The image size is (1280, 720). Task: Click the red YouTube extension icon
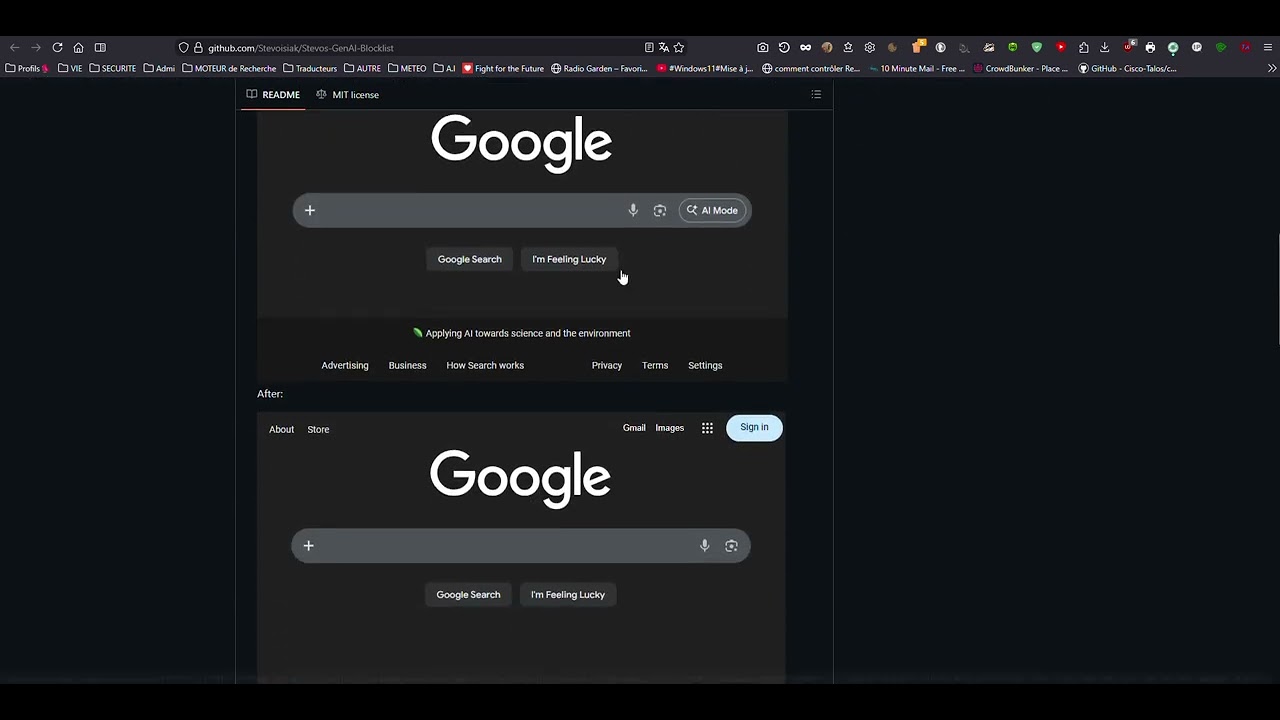tap(1061, 47)
